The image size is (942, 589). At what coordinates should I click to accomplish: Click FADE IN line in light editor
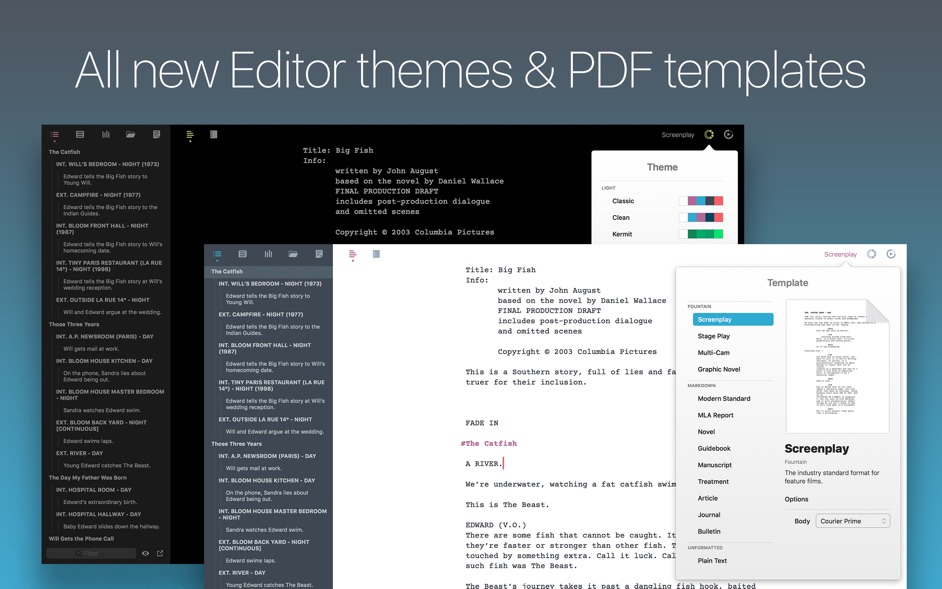click(x=482, y=423)
